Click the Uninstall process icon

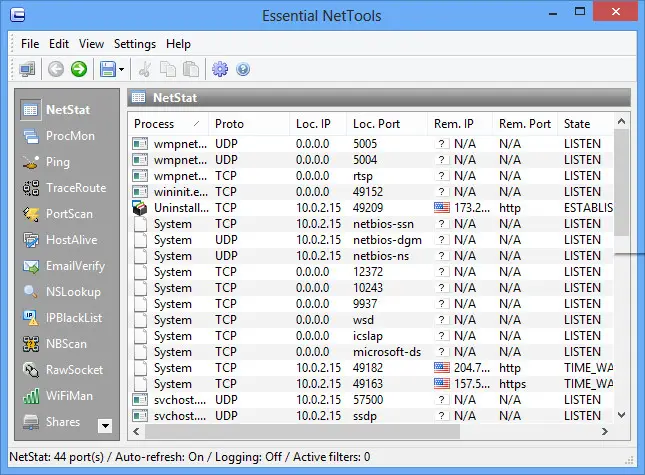point(140,208)
